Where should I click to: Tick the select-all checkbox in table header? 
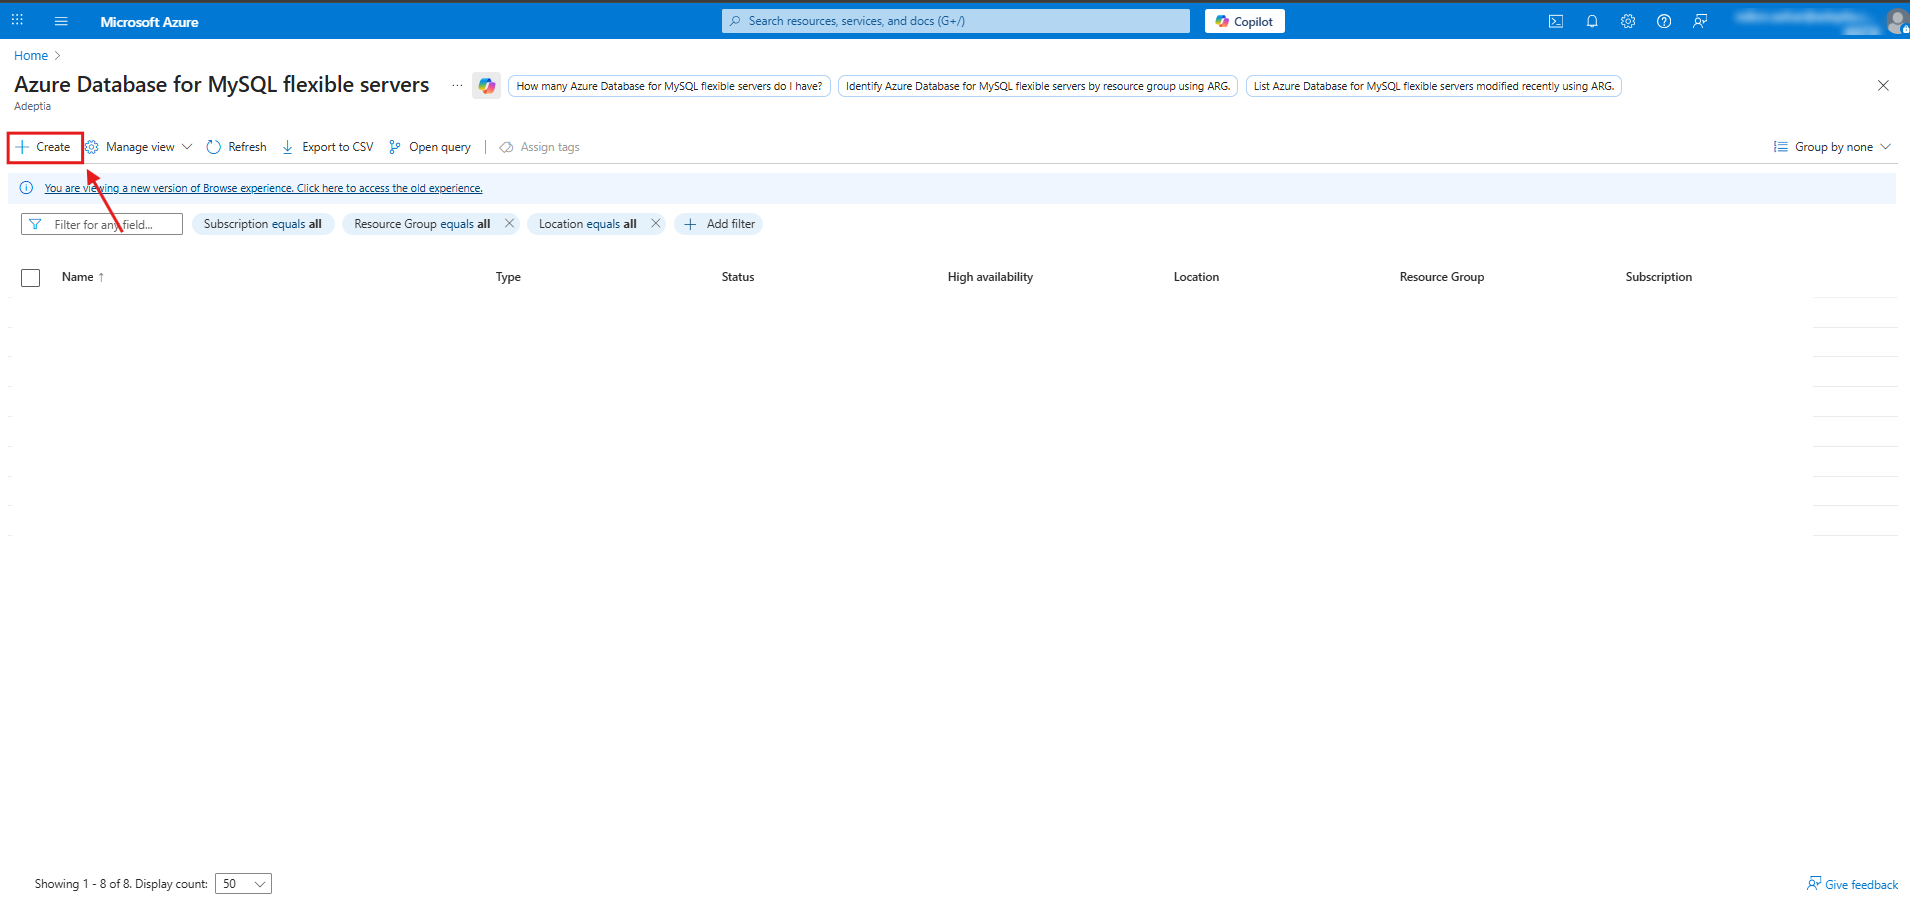[31, 278]
